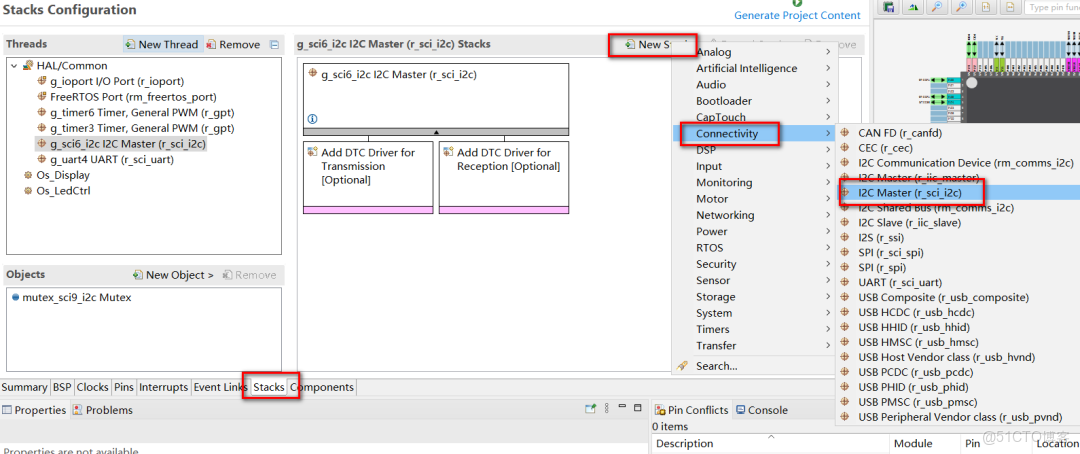Minimize the Properties panel
The height and width of the screenshot is (454, 1080).
pos(621,408)
